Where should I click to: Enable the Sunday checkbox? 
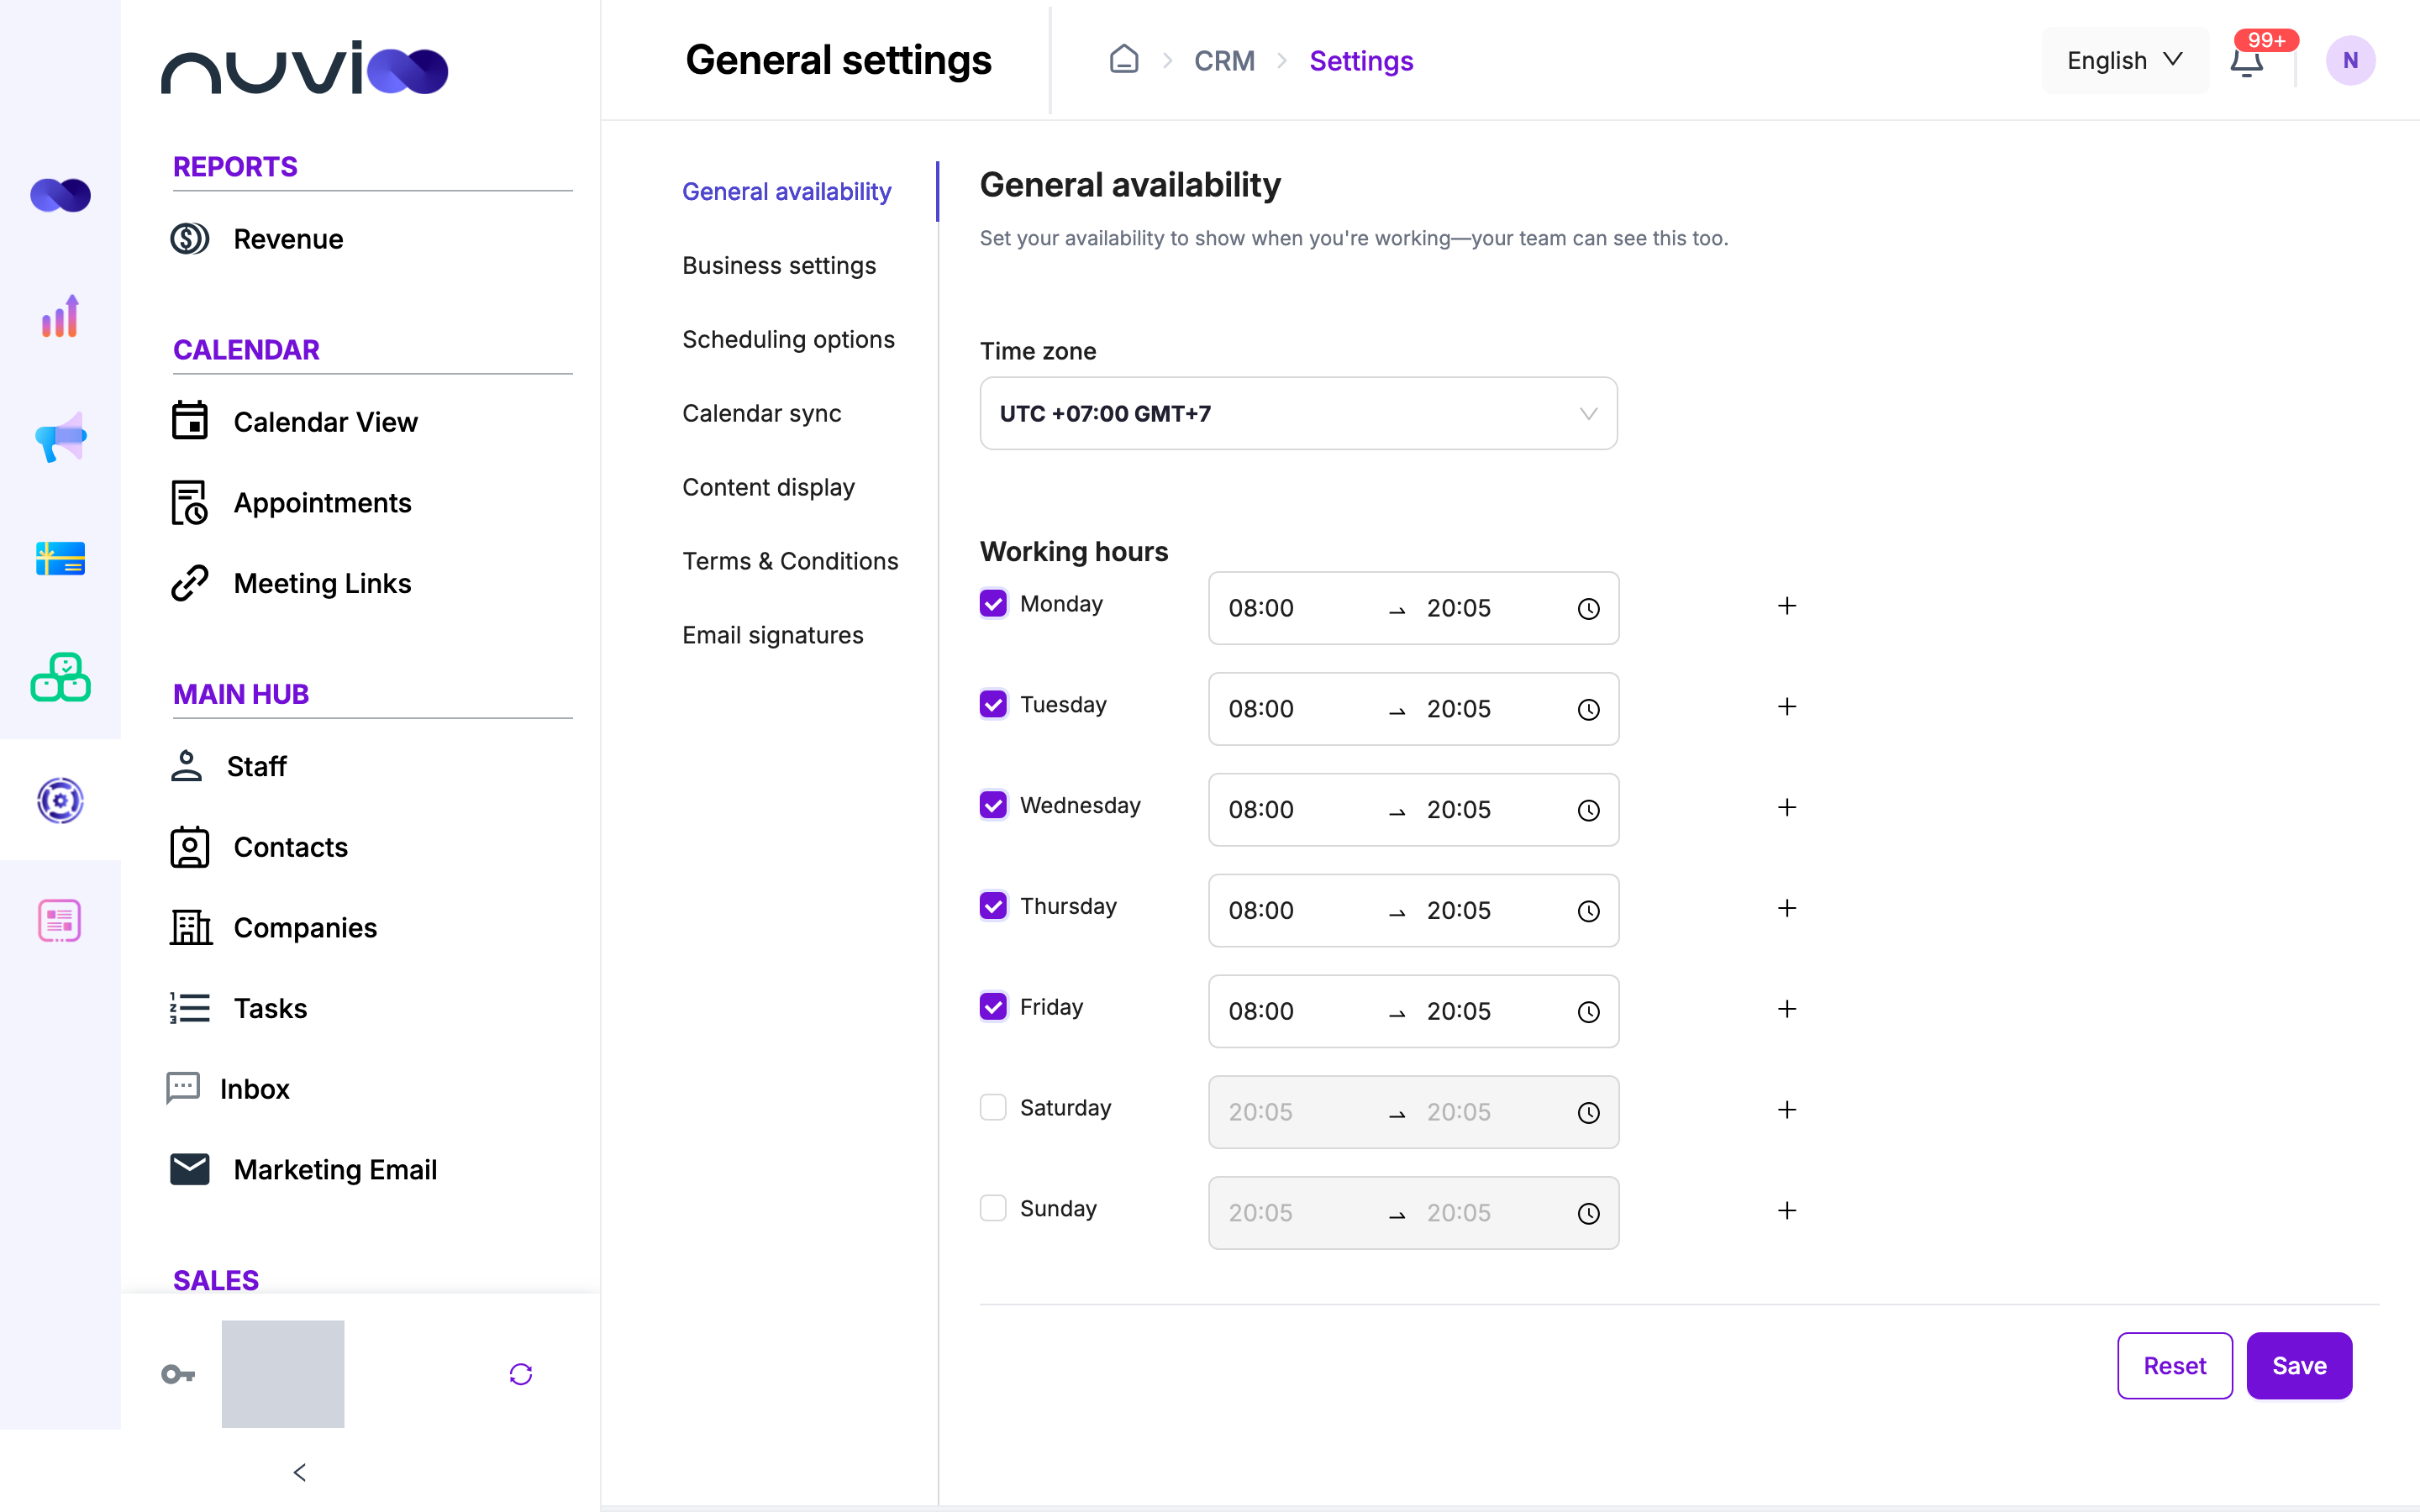(x=993, y=1208)
